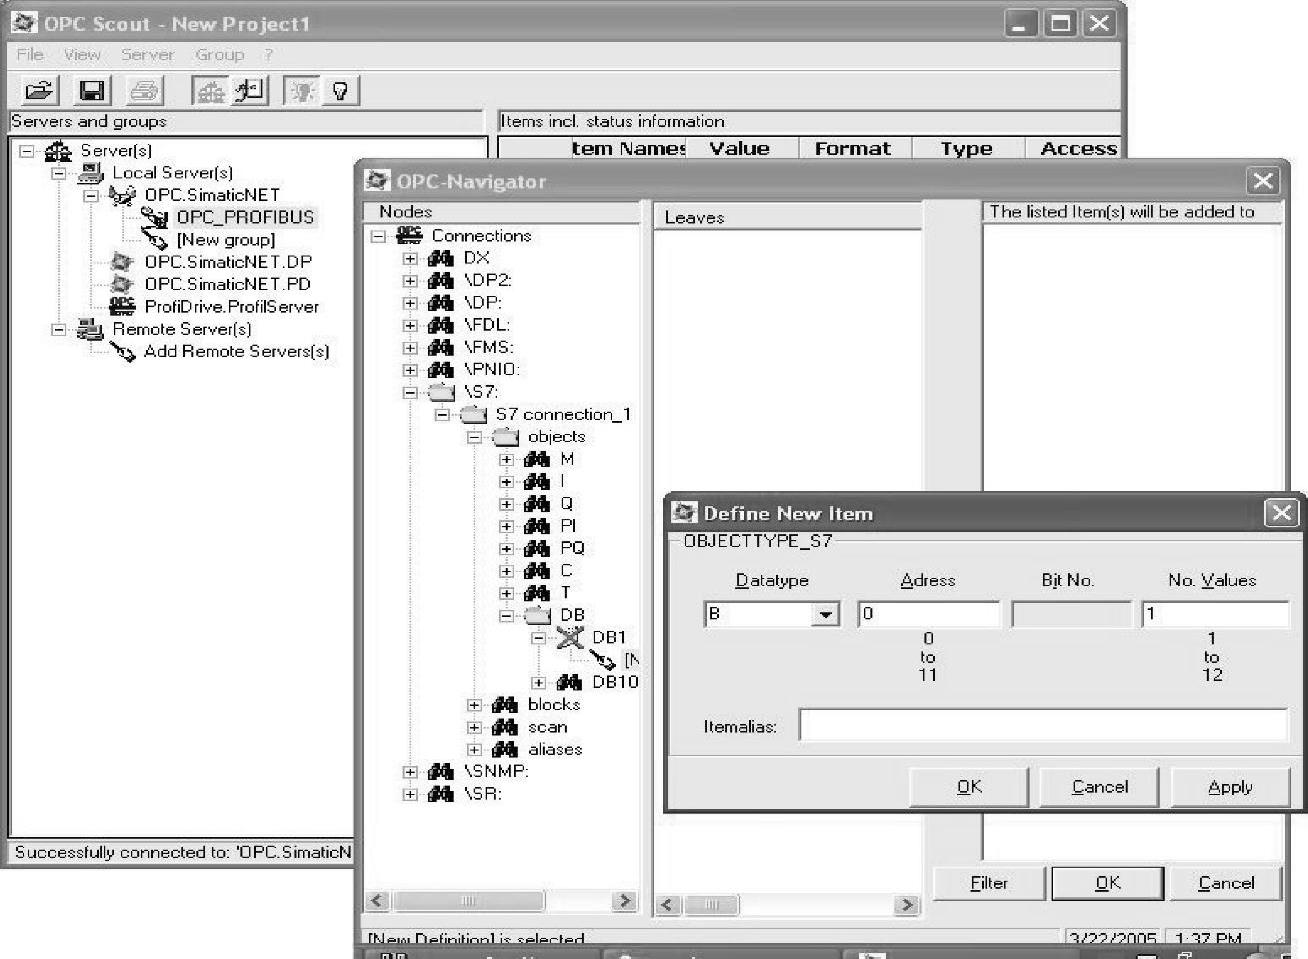
Task: Click the binoculars icon next to scan
Action: (505, 727)
